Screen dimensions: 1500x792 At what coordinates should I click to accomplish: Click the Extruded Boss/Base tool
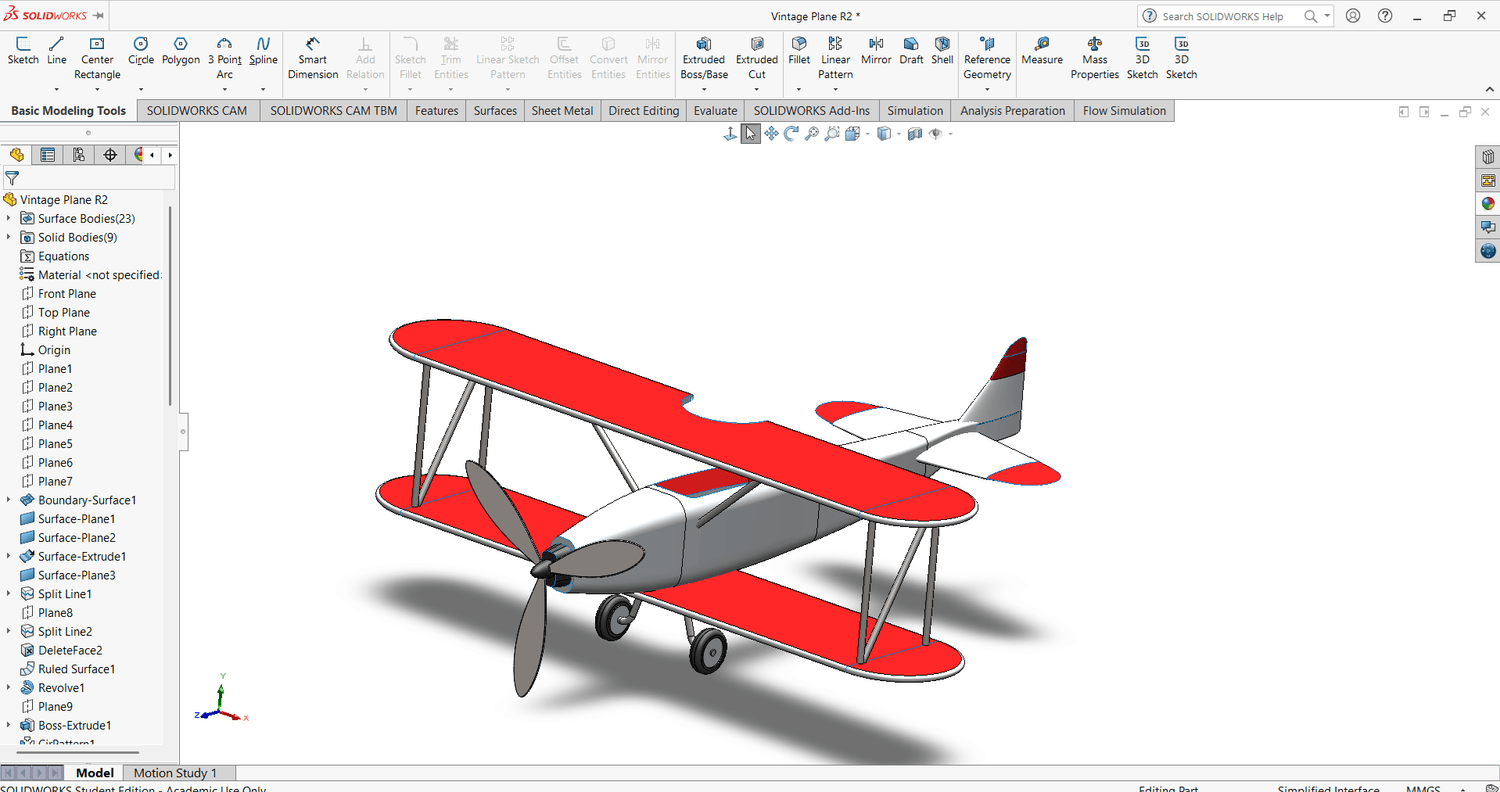tap(704, 59)
